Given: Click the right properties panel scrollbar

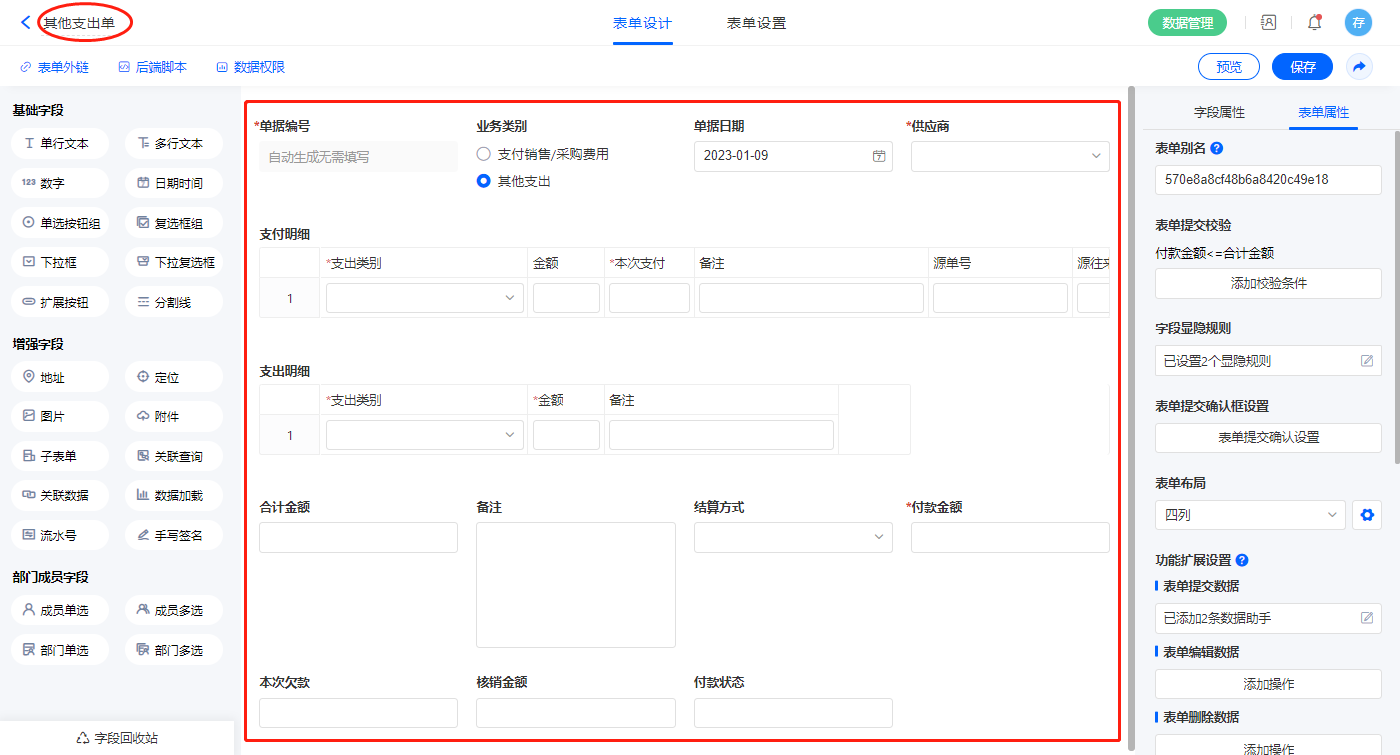Looking at the screenshot, I should pyautogui.click(x=1396, y=300).
